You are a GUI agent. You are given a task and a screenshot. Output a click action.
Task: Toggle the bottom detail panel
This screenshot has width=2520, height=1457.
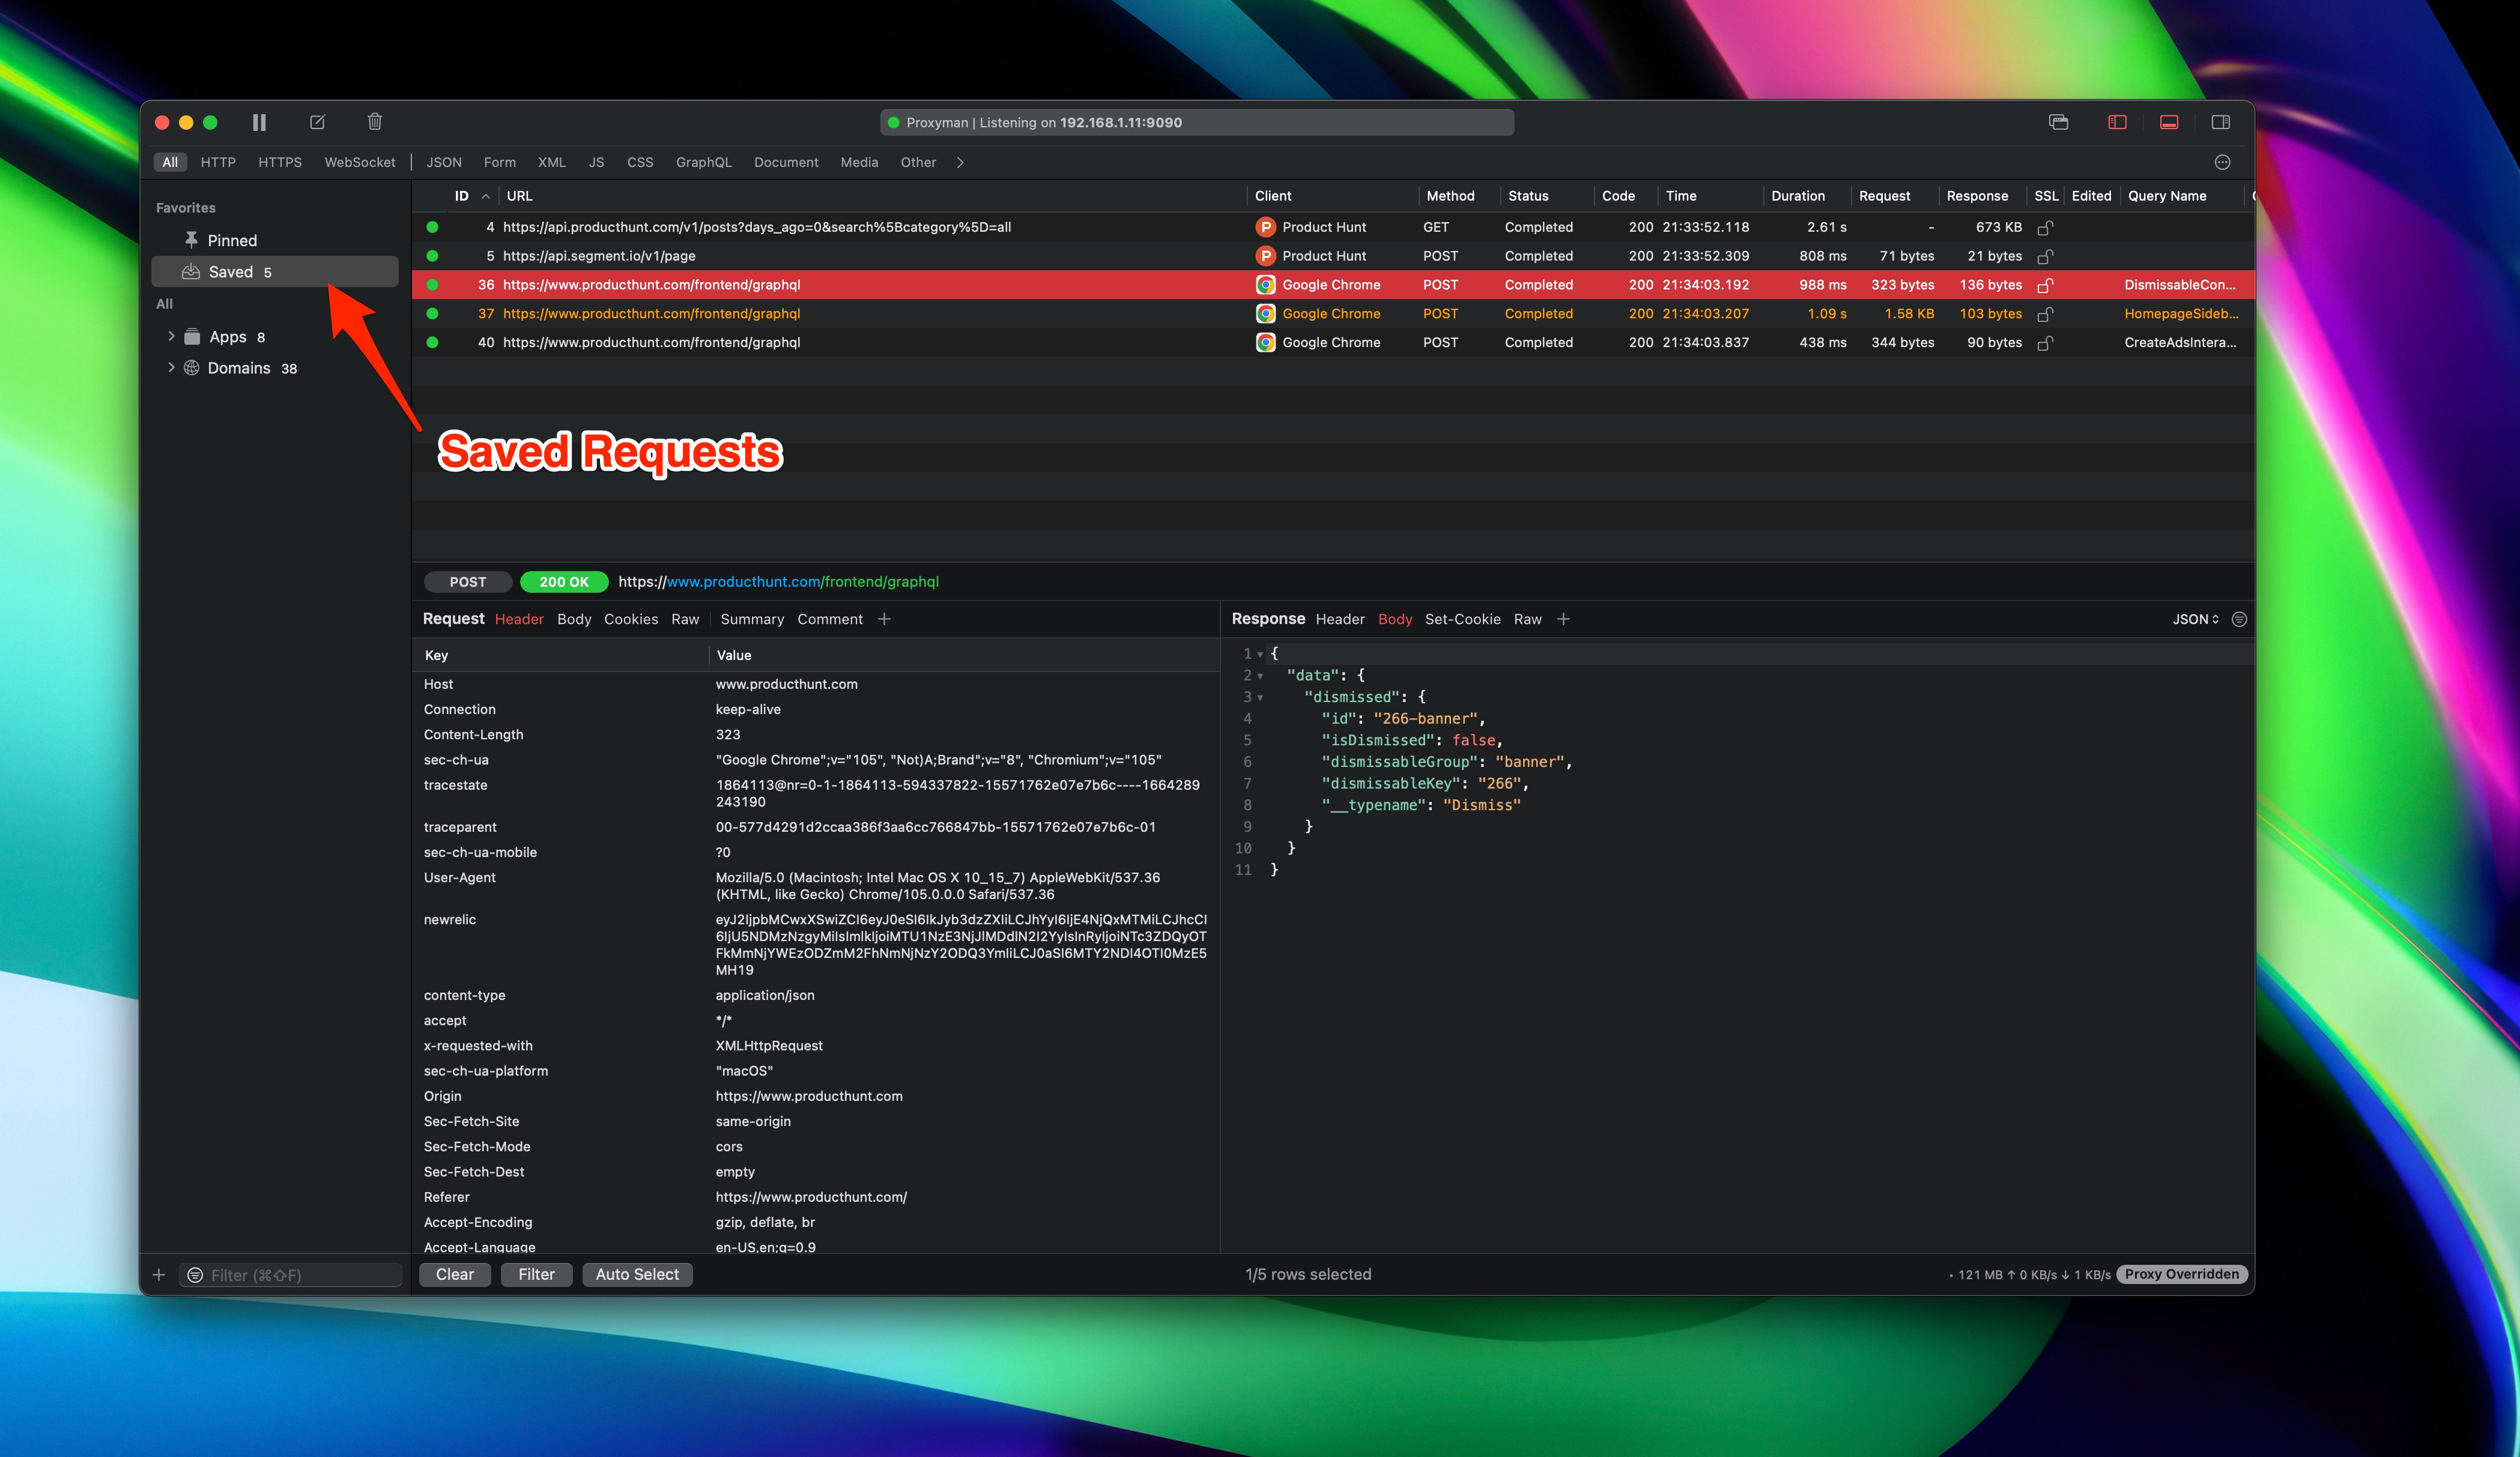click(2169, 121)
